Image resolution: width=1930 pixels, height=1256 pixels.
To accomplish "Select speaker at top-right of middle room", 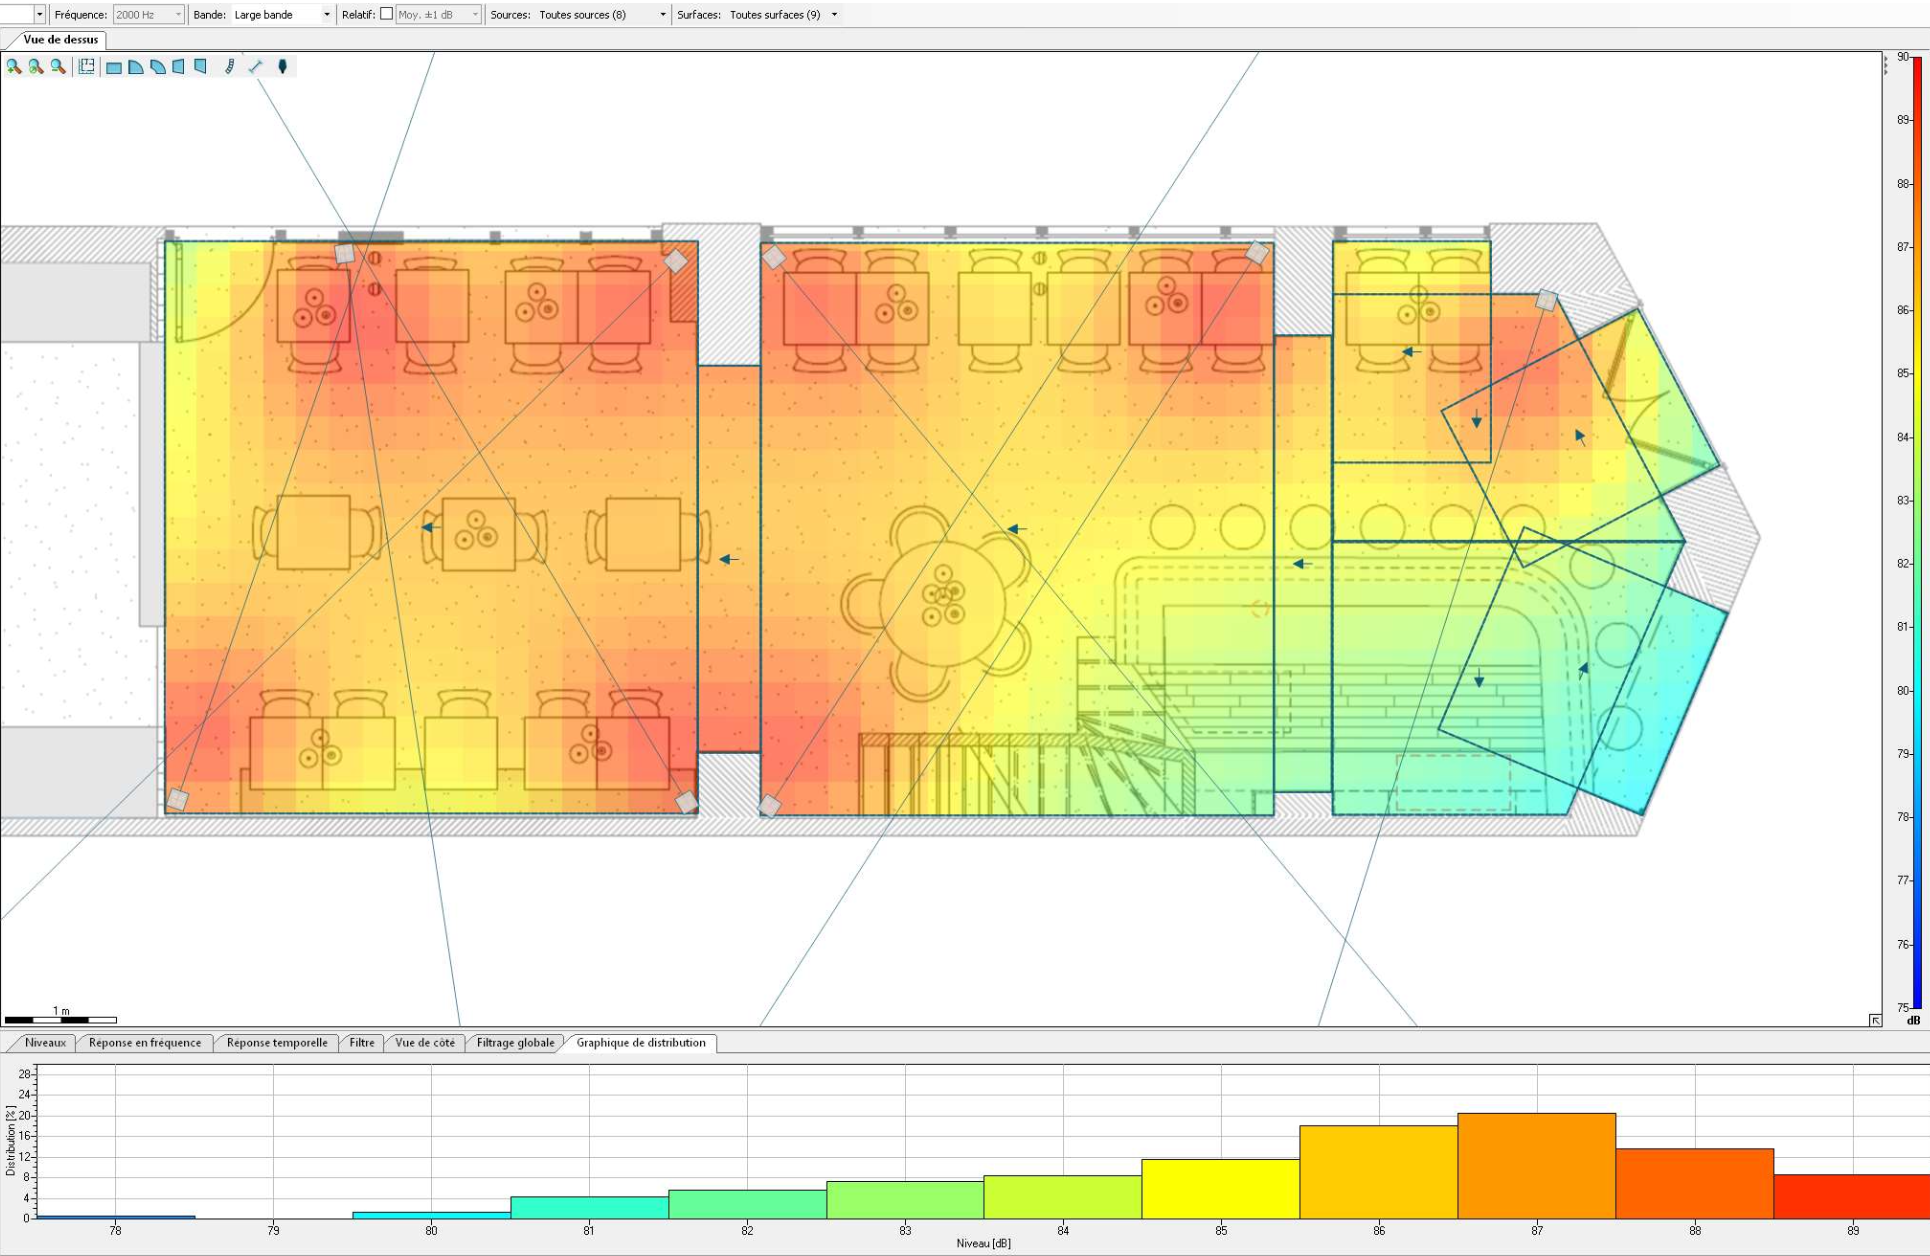I will pos(1258,253).
